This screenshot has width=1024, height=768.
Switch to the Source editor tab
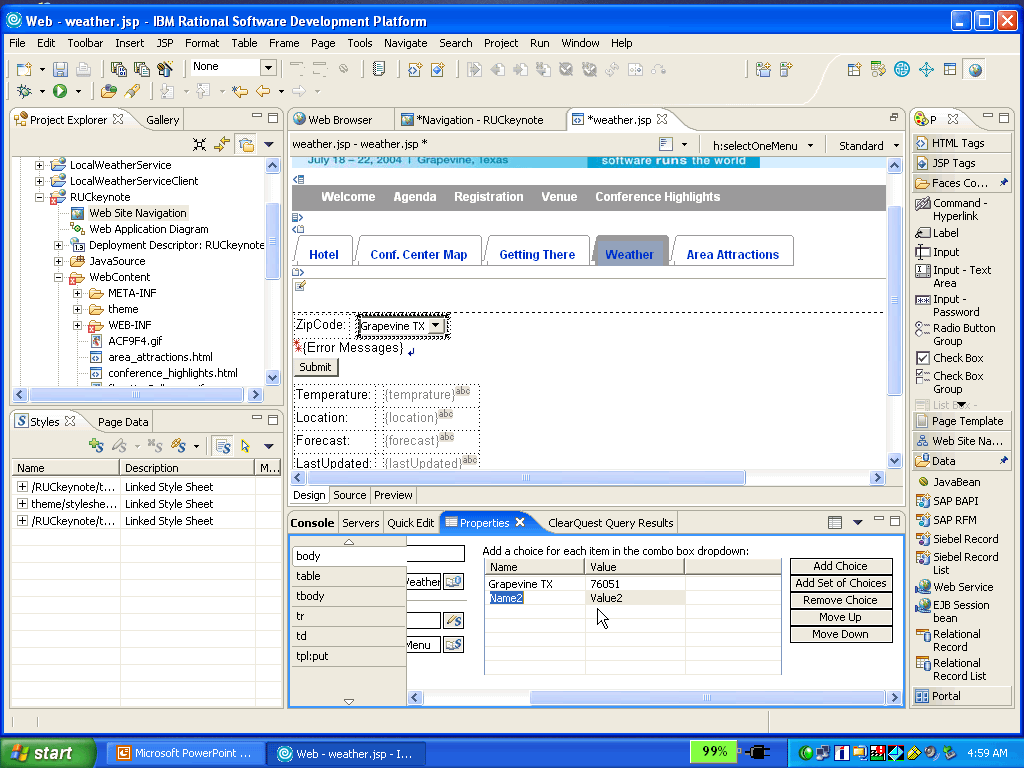[349, 495]
